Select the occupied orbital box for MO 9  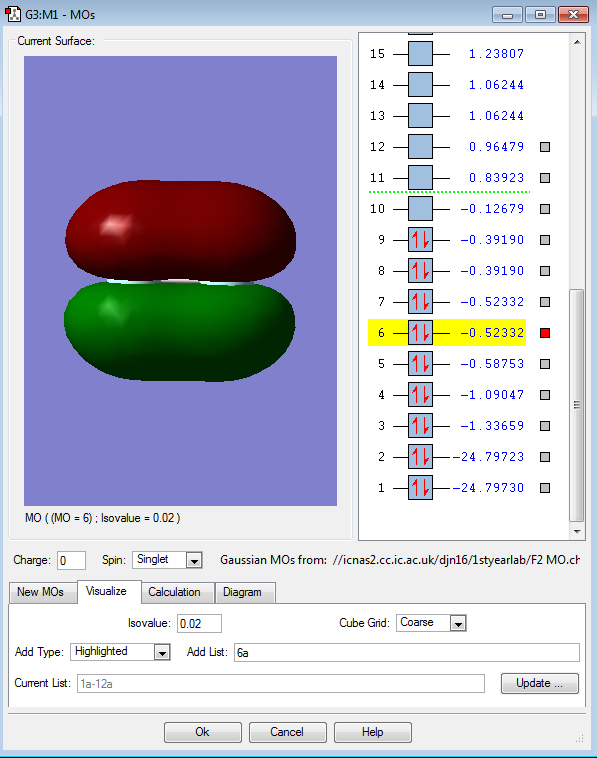420,240
